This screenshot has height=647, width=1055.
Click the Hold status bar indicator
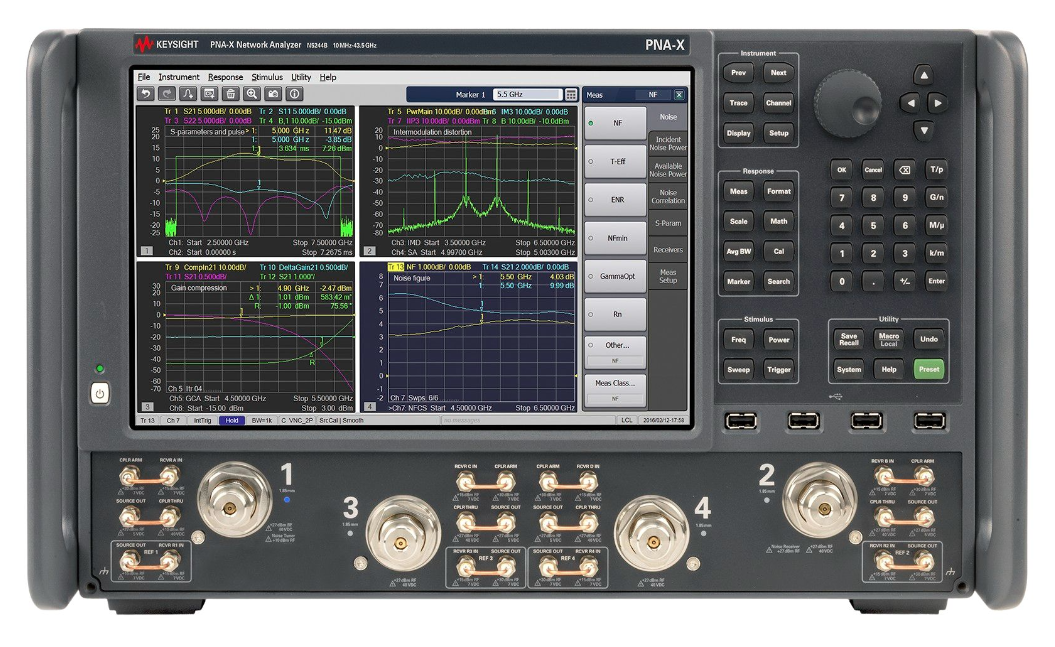(232, 420)
